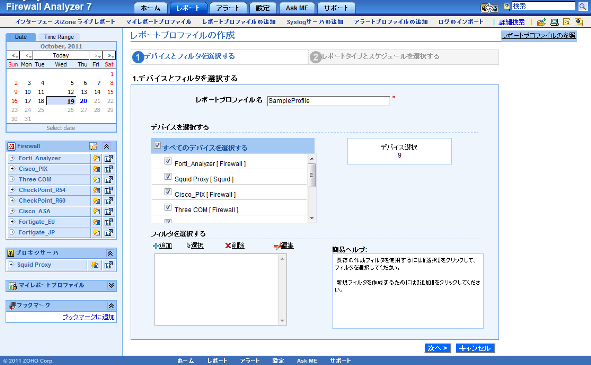Image resolution: width=591 pixels, height=365 pixels.
Task: Click the Add to bookmarks link
Action: click(x=88, y=317)
